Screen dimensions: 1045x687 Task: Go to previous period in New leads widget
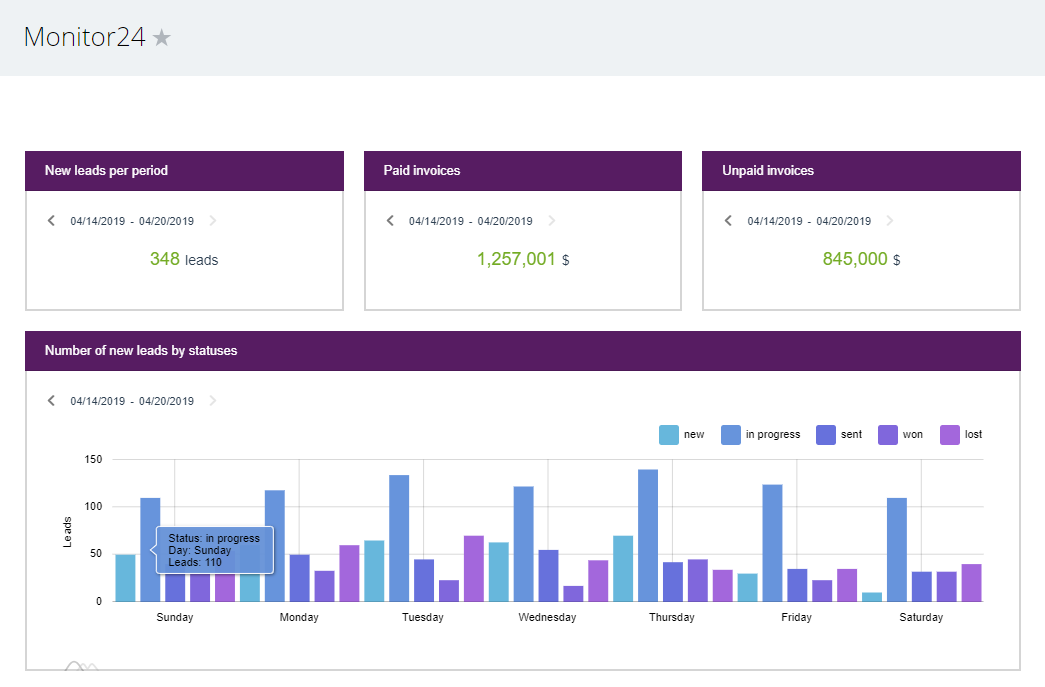pyautogui.click(x=51, y=221)
